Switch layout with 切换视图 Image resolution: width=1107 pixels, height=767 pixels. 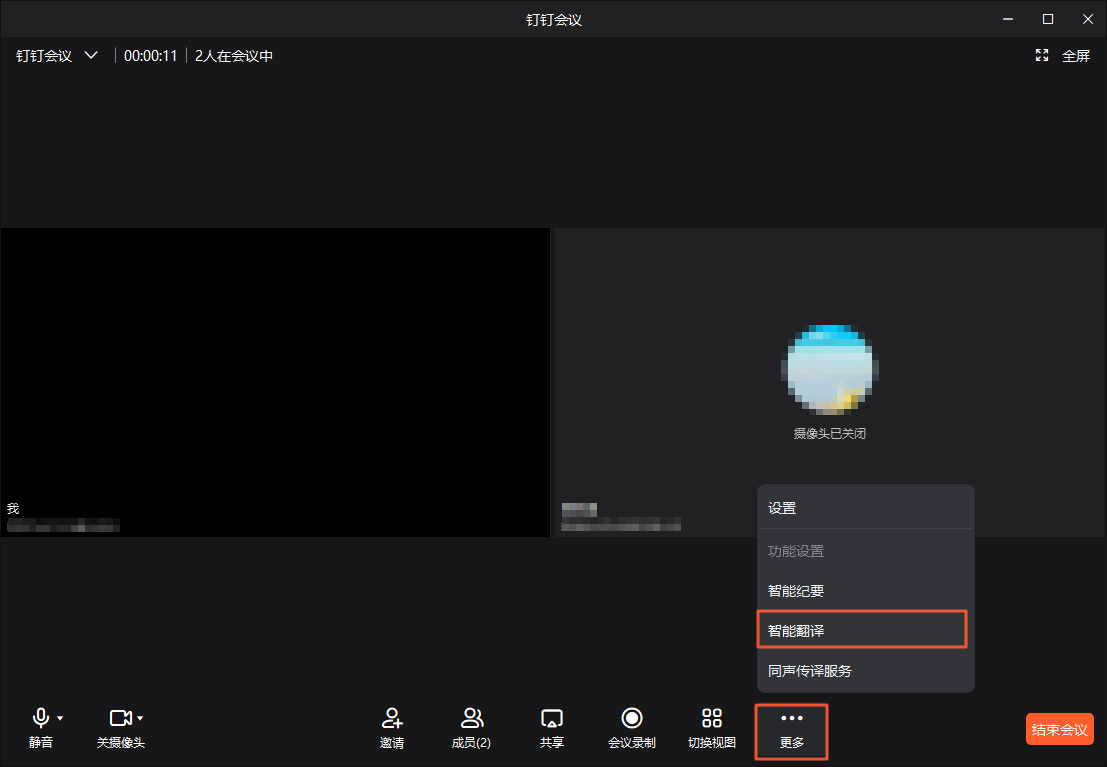[712, 728]
